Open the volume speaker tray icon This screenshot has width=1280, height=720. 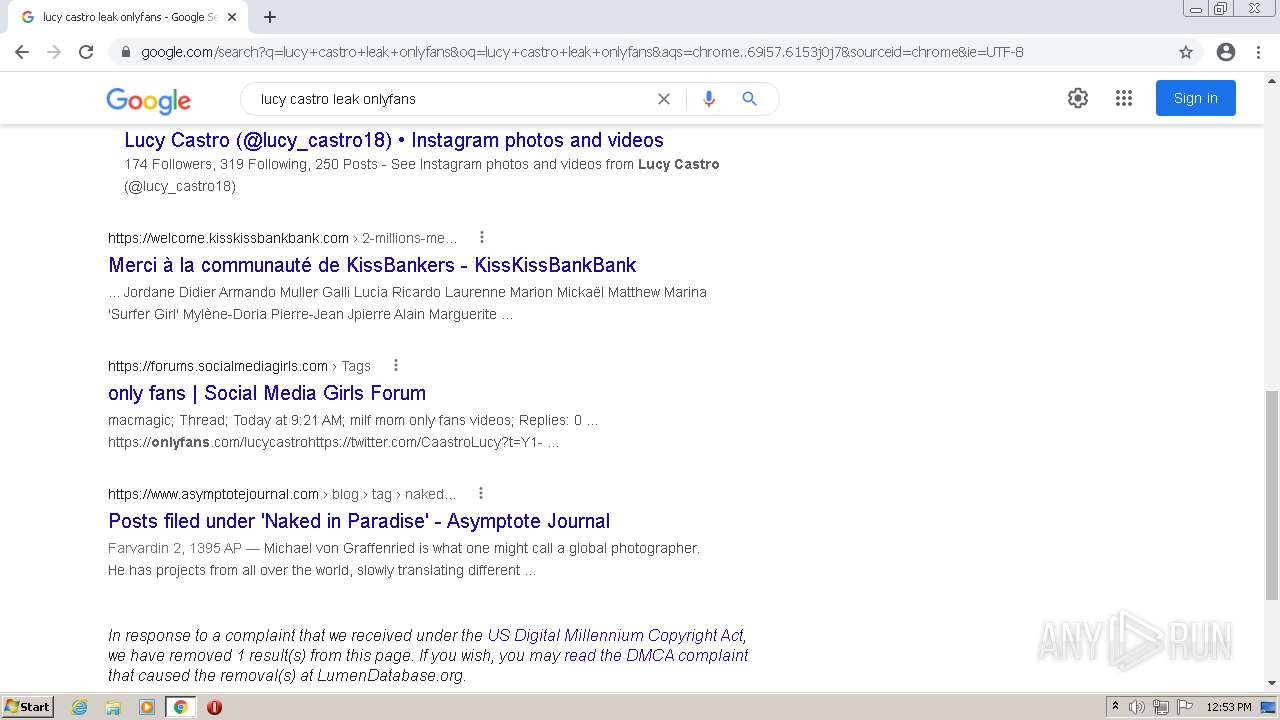click(x=1137, y=707)
